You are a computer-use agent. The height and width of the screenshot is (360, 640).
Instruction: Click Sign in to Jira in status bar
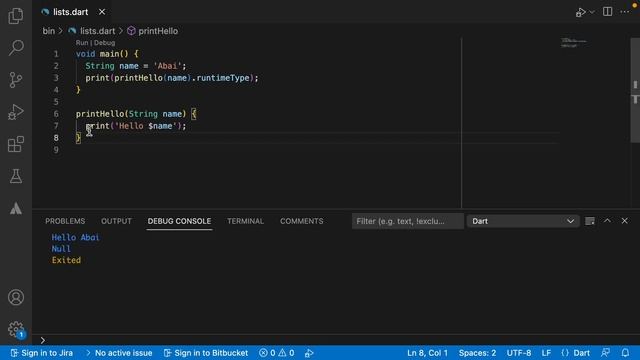click(42, 353)
